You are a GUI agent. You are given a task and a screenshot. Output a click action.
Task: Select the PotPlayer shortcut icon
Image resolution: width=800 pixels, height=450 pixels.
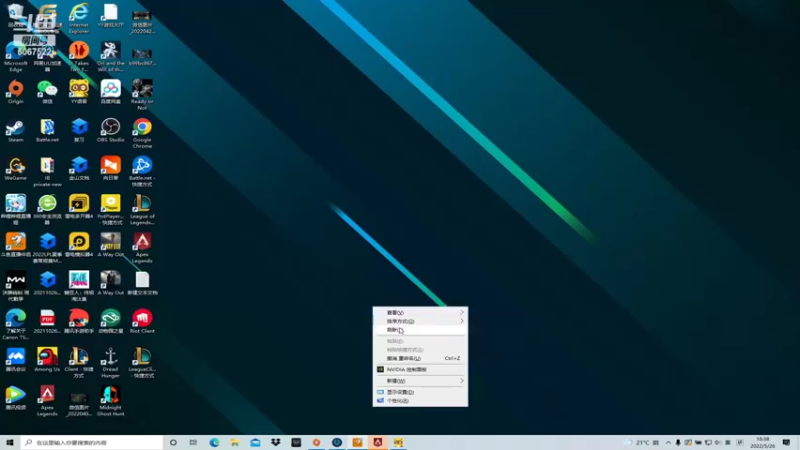coord(111,210)
